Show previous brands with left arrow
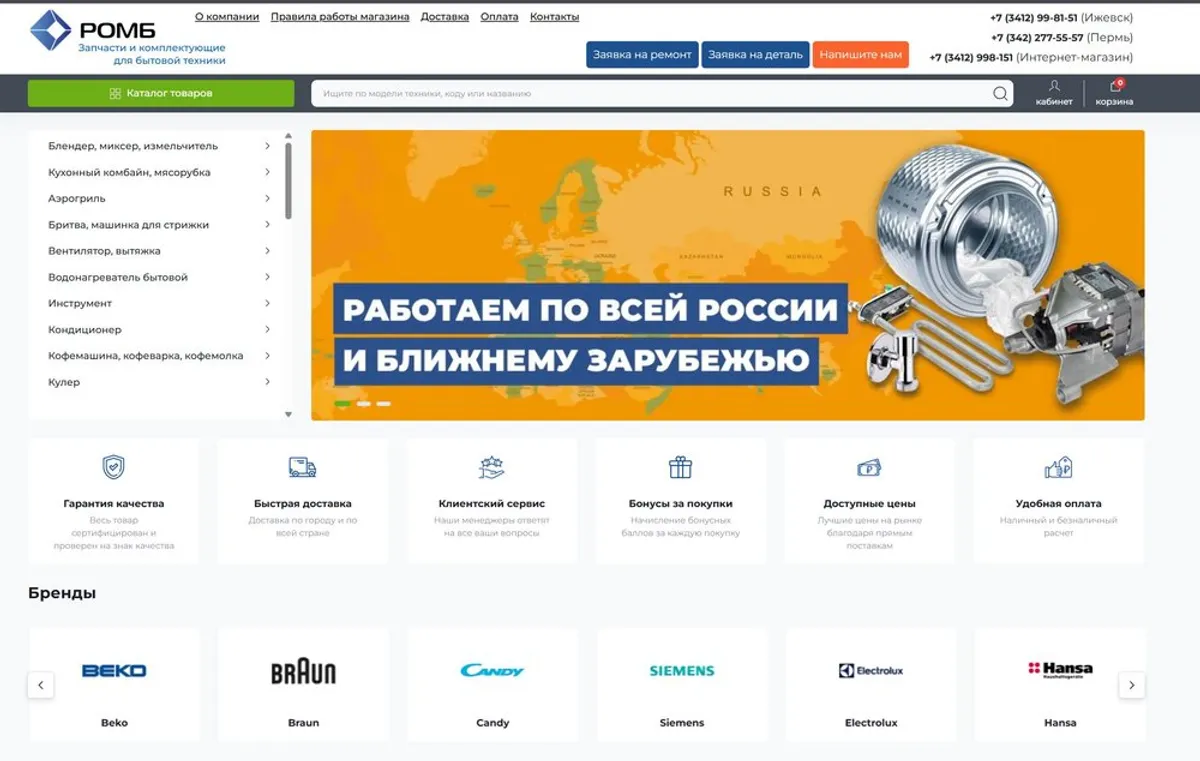 point(40,685)
